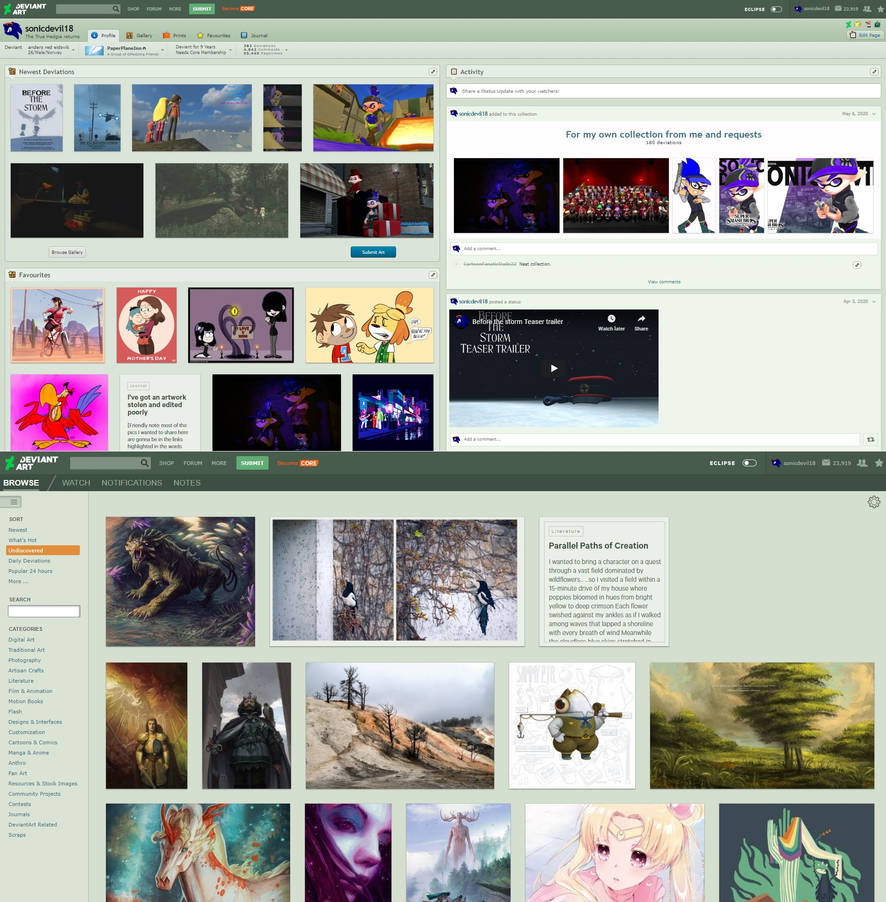Viewport: 886px width, 902px height.
Task: Open the MORE menu in the profile page header
Action: click(175, 9)
